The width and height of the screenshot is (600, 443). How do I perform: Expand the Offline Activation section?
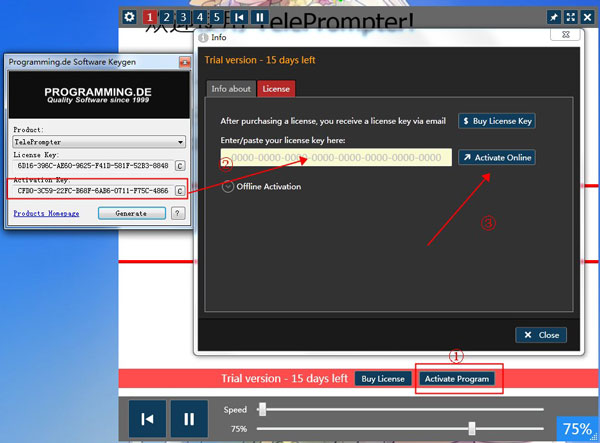click(x=229, y=186)
